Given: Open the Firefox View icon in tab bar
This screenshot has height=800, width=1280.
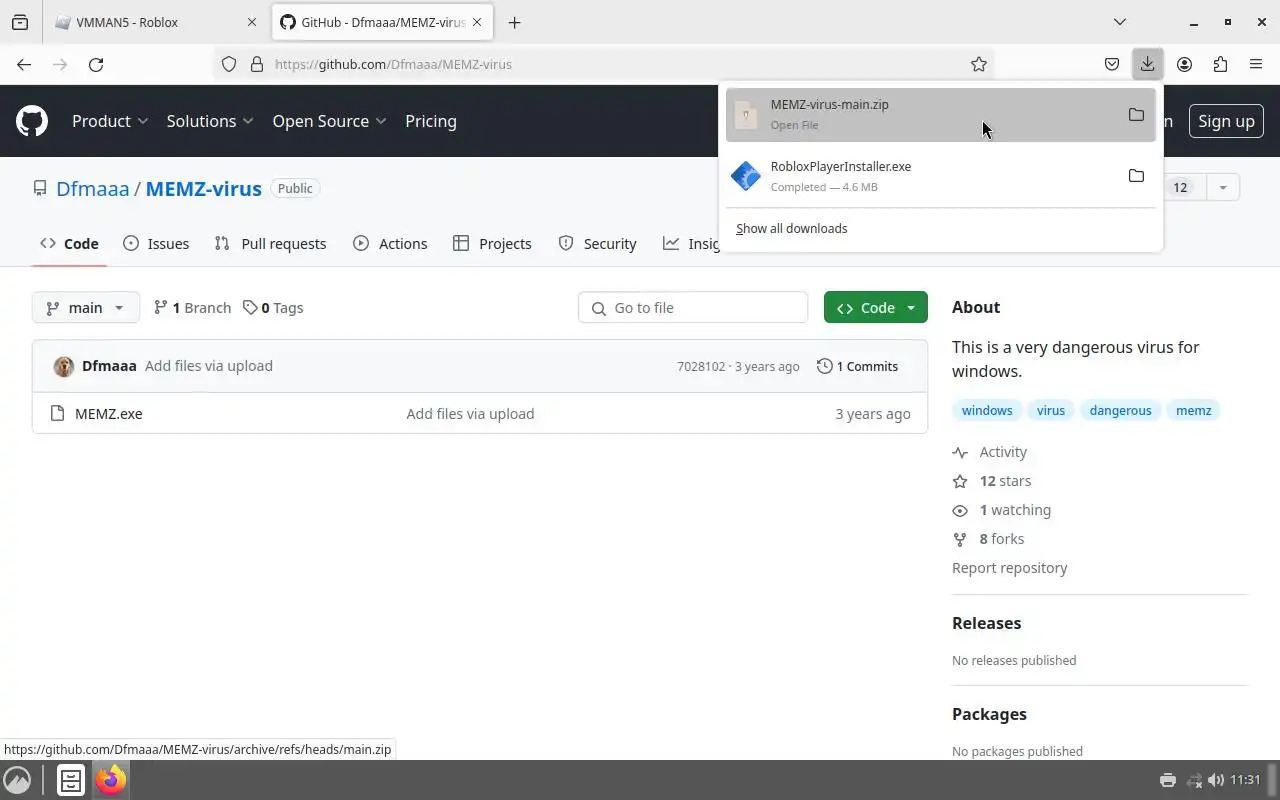Looking at the screenshot, I should point(20,22).
